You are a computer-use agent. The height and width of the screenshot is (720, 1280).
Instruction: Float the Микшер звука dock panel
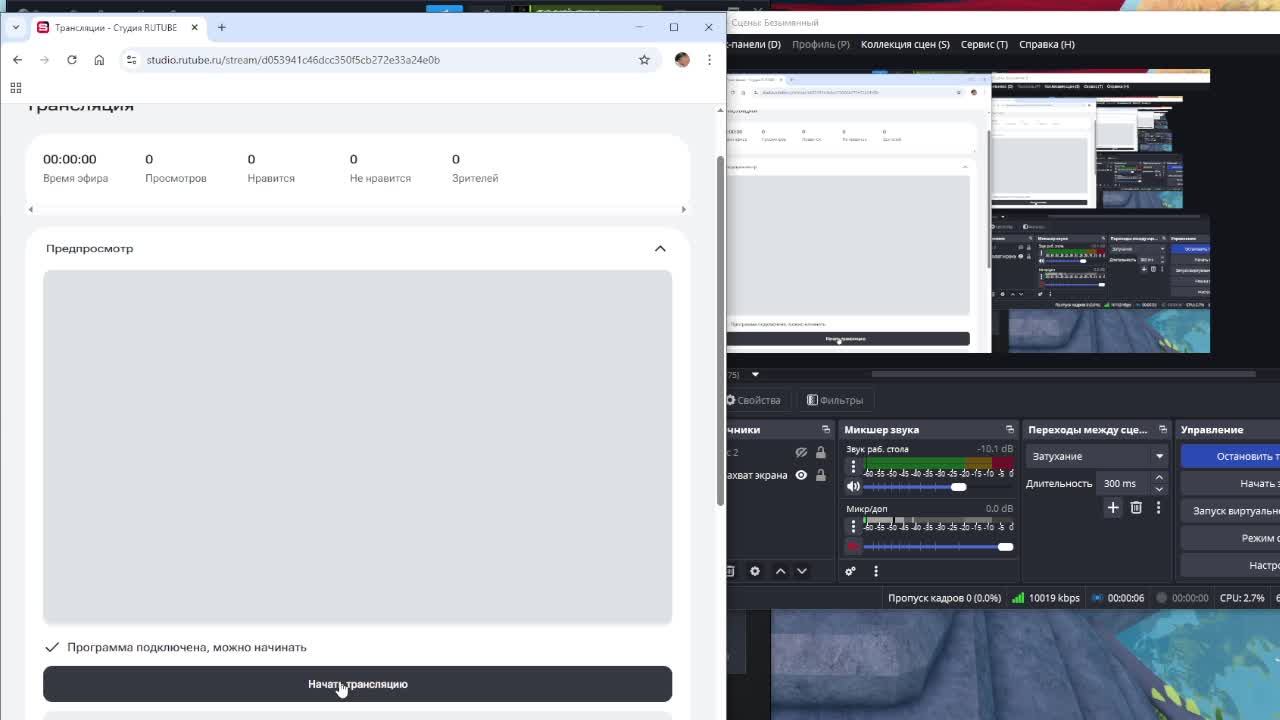point(1010,430)
